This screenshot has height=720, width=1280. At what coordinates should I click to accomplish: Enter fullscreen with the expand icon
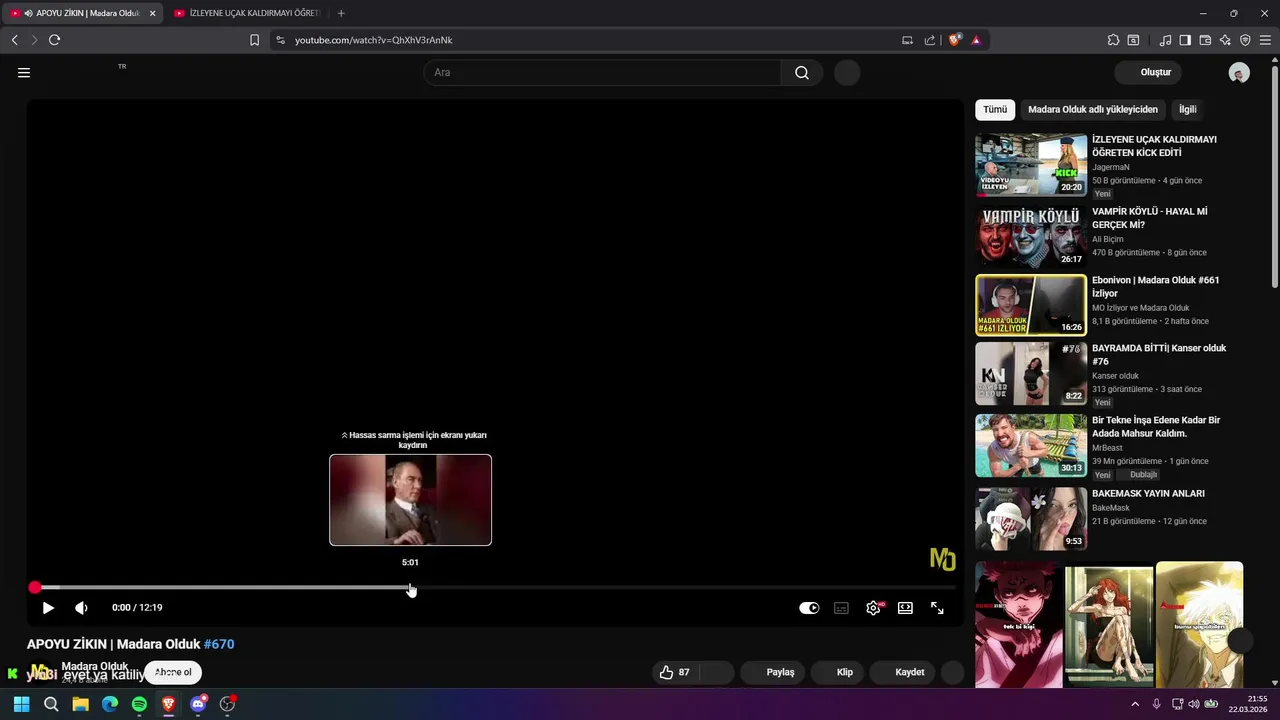[x=937, y=607]
